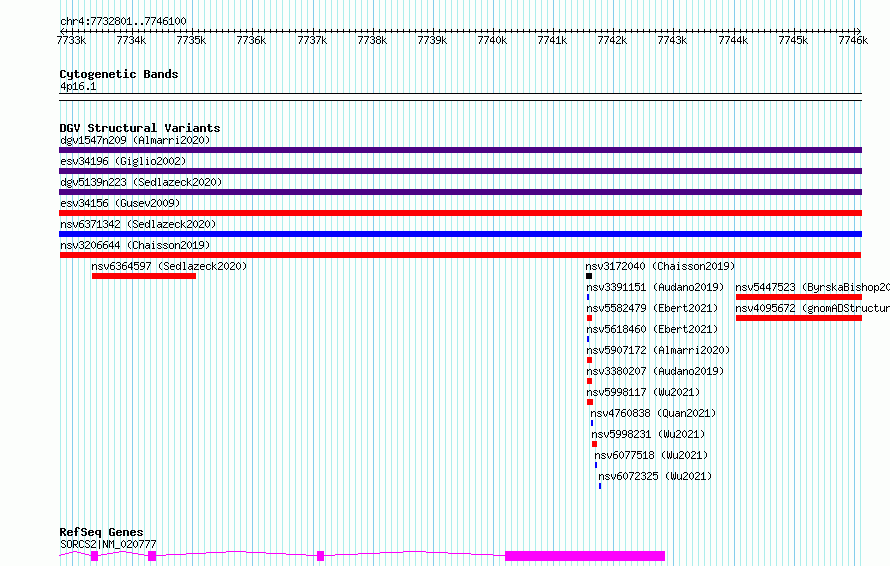Select the purple bar under esv34196

(460, 171)
